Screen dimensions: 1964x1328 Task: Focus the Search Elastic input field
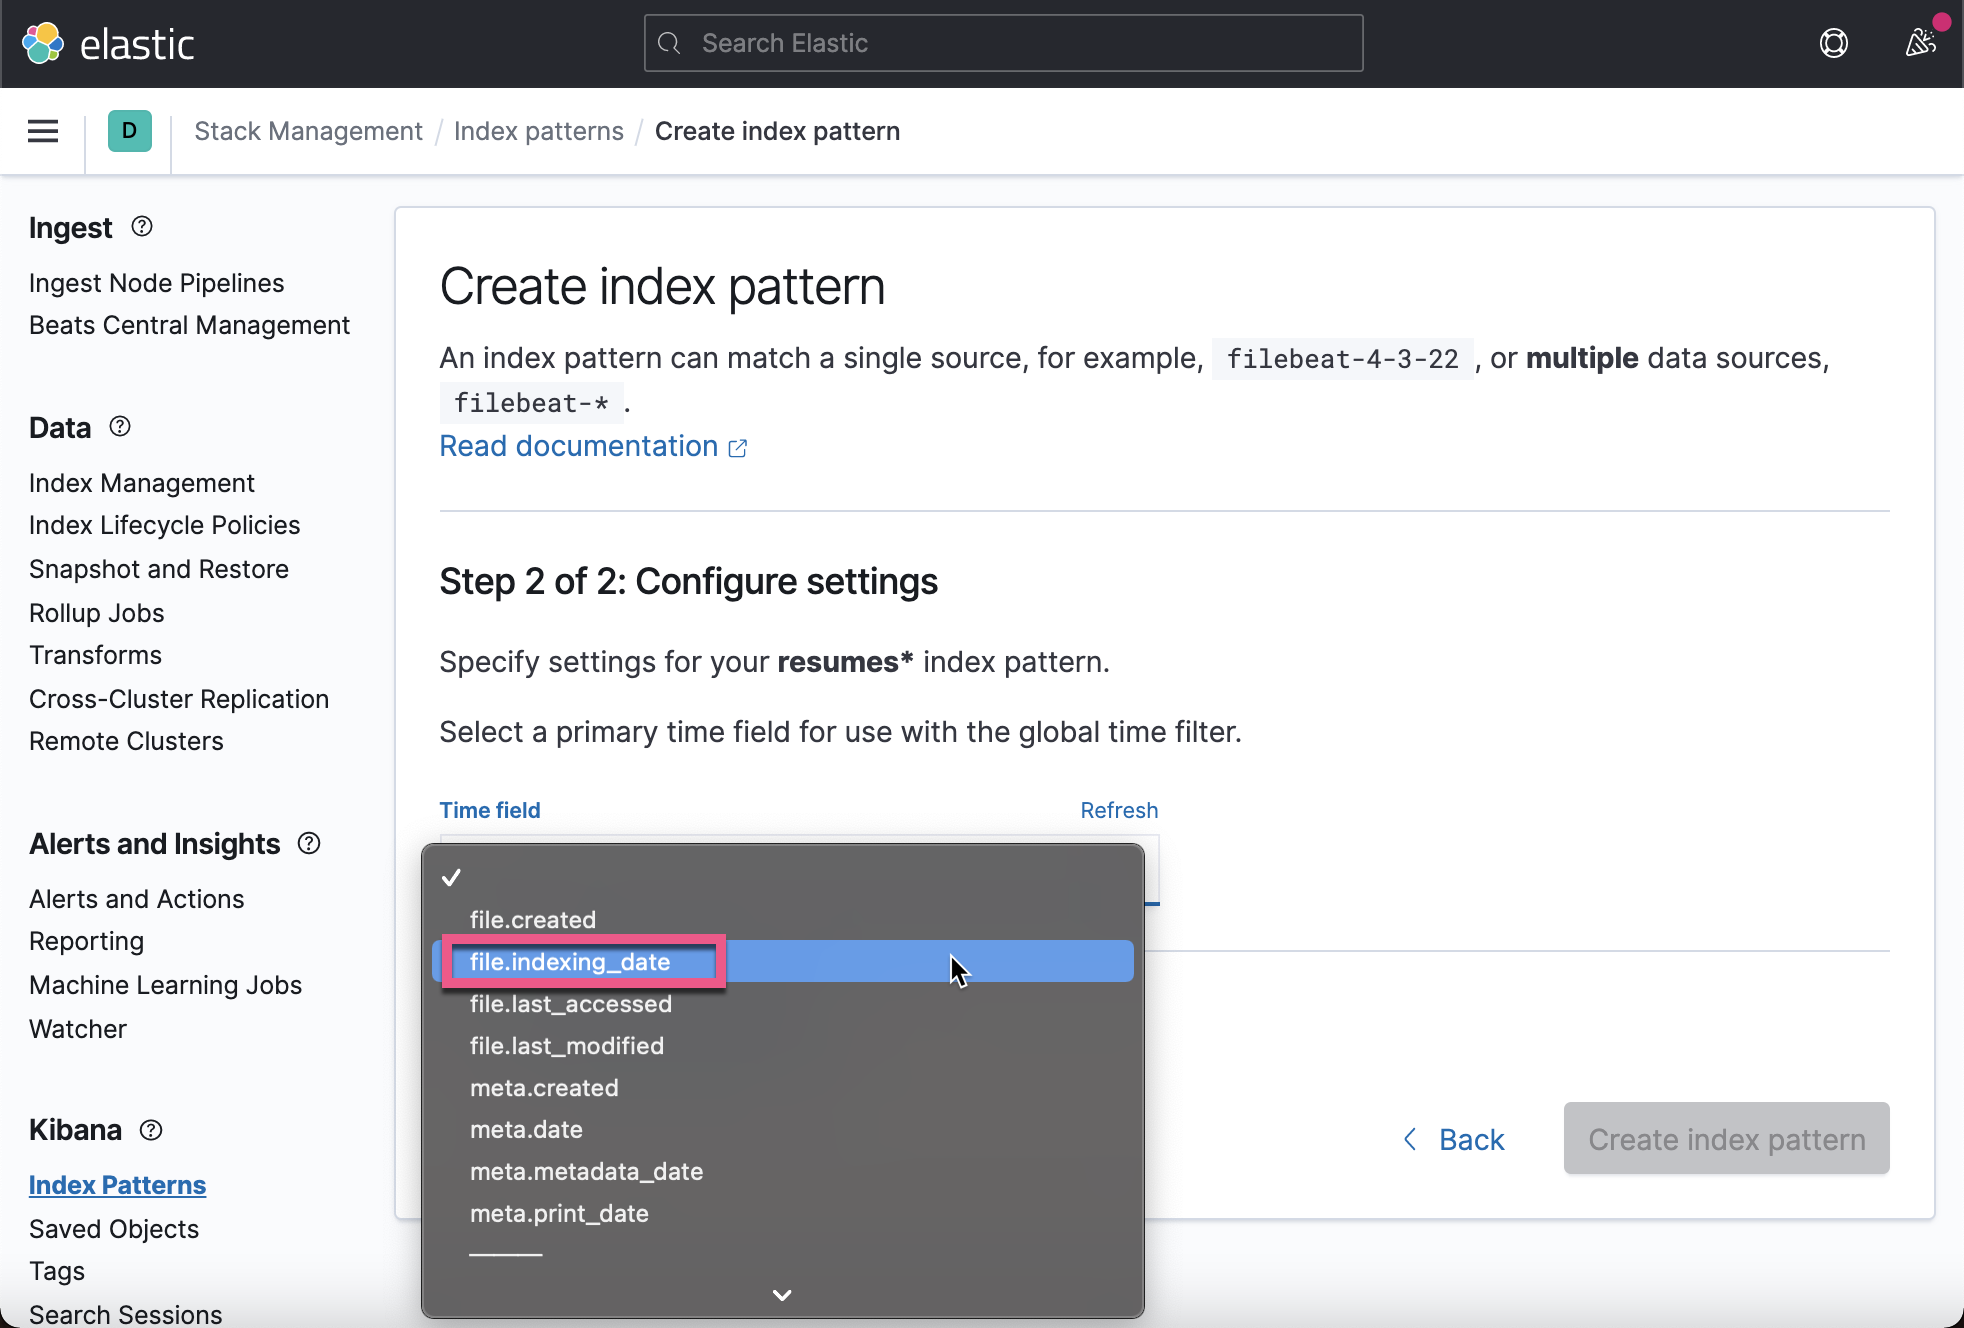coord(1003,43)
